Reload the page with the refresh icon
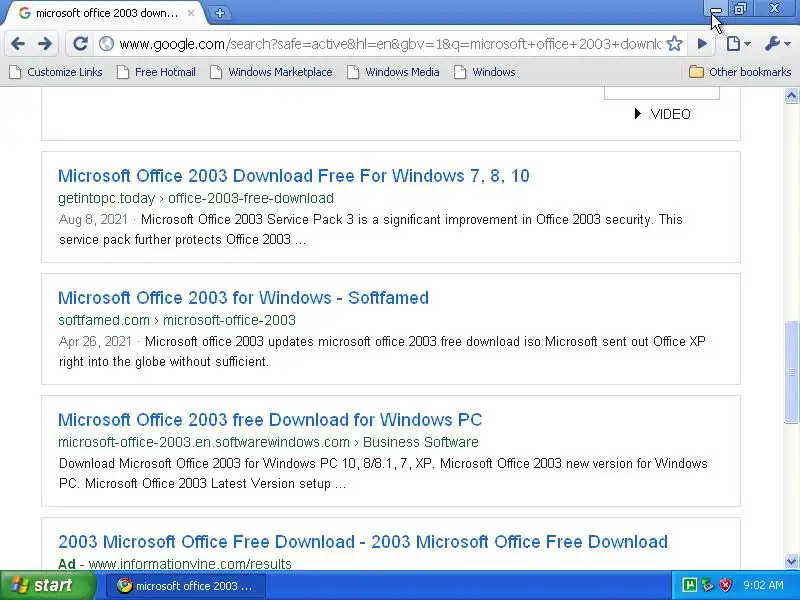The height and width of the screenshot is (600, 800). [x=80, y=44]
